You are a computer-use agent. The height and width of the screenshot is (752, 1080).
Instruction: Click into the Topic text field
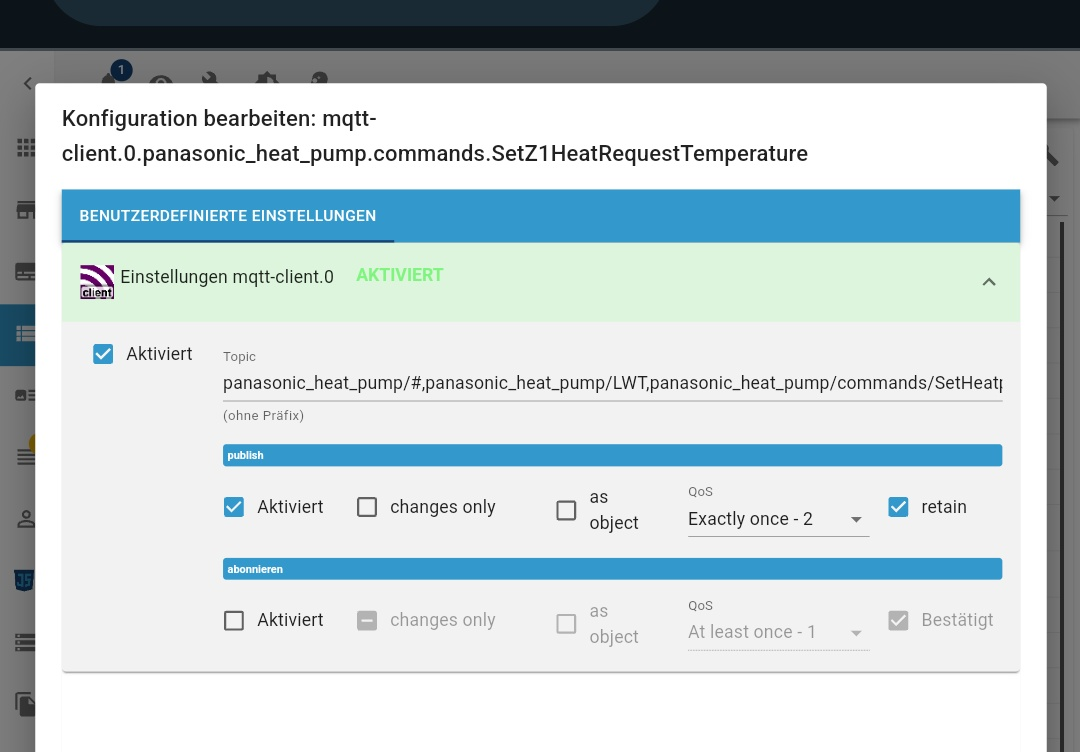pos(612,384)
